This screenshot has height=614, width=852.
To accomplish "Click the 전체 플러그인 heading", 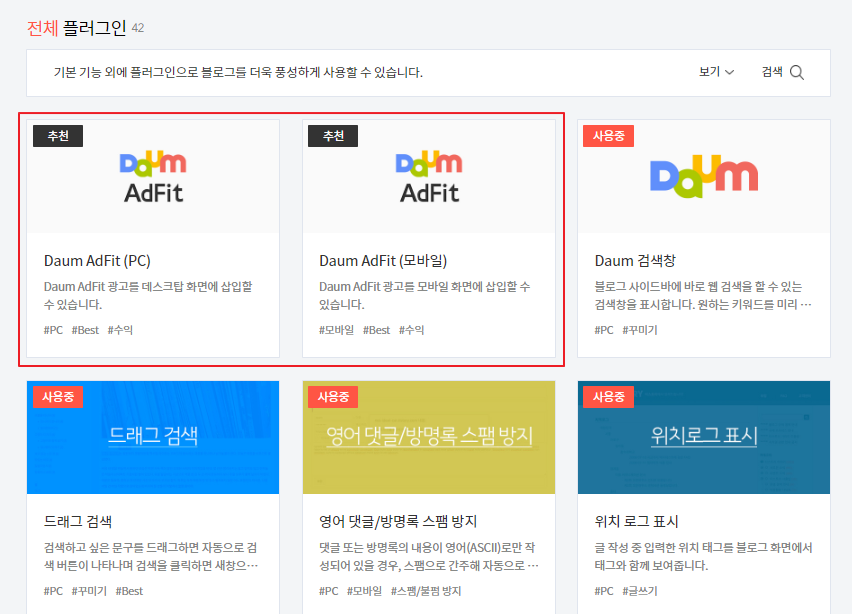I will coord(77,28).
